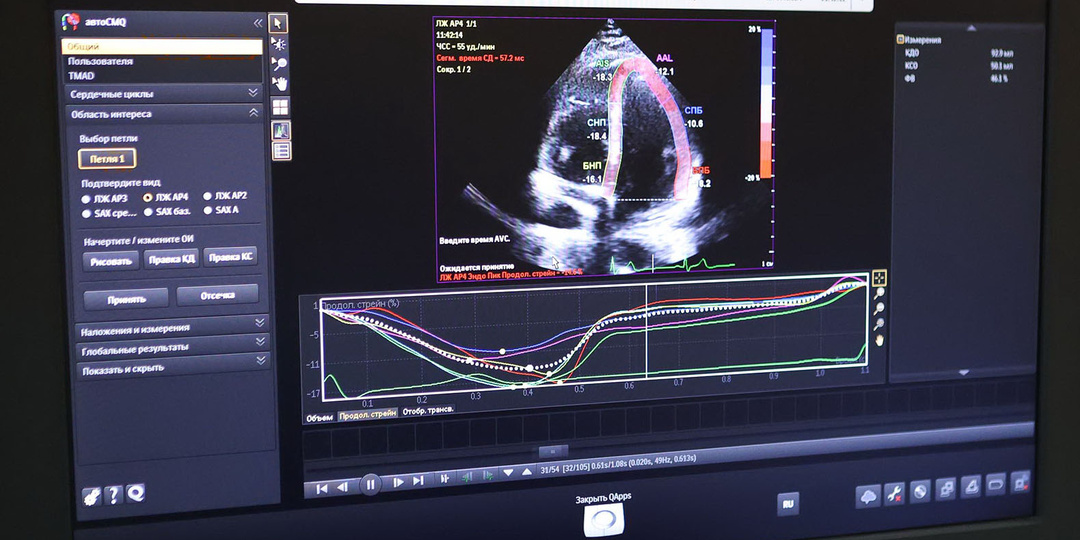The image size is (1080, 540).
Task: Step back one frame
Action: [342, 488]
